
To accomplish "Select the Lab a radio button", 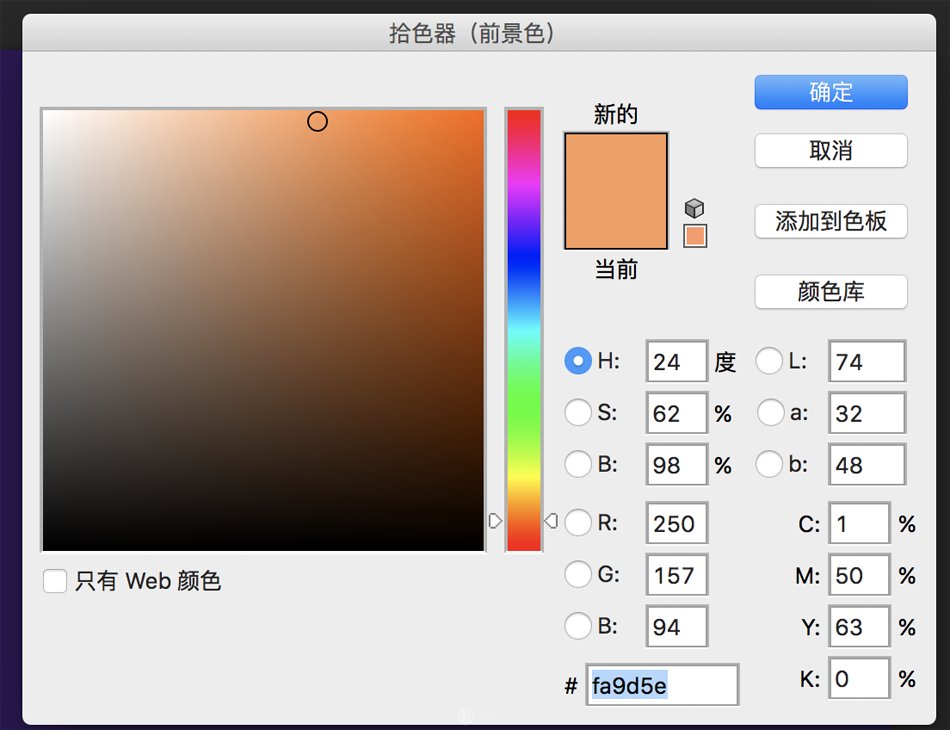I will (x=769, y=413).
